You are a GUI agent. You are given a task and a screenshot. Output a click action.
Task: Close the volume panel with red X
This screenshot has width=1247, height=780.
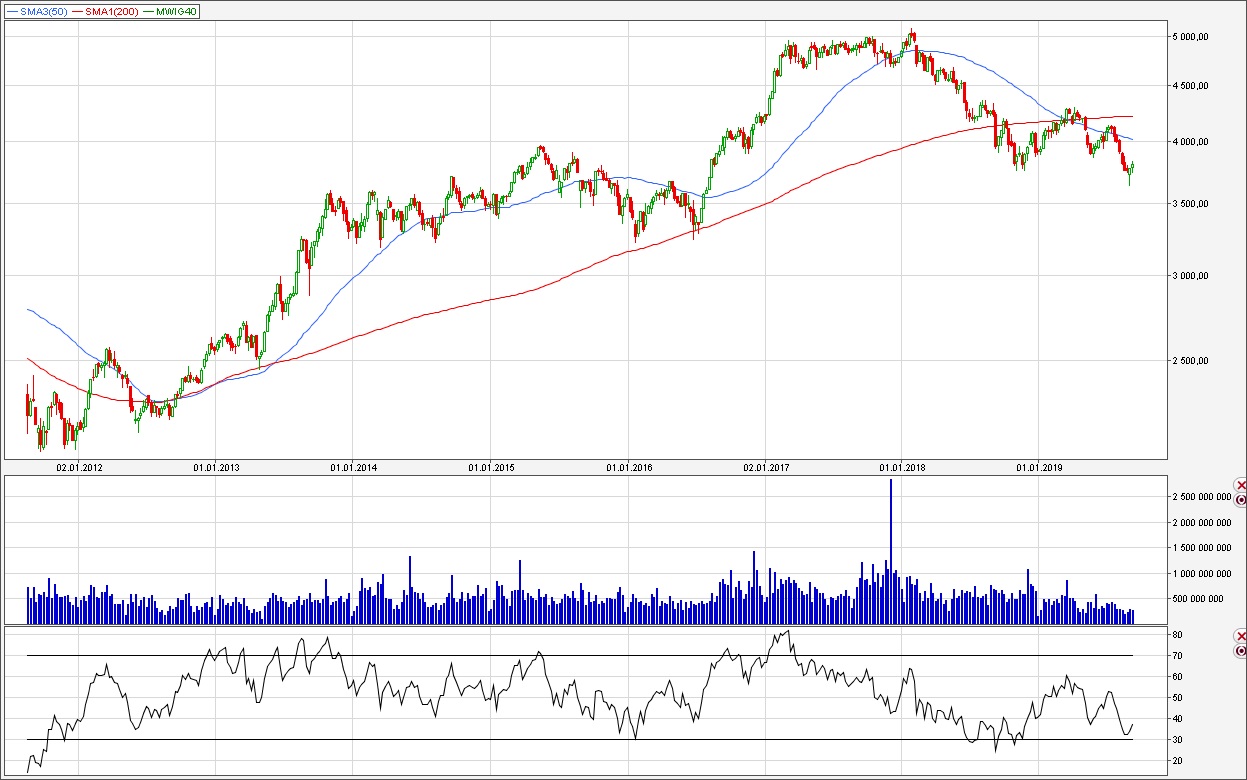pyautogui.click(x=1241, y=485)
